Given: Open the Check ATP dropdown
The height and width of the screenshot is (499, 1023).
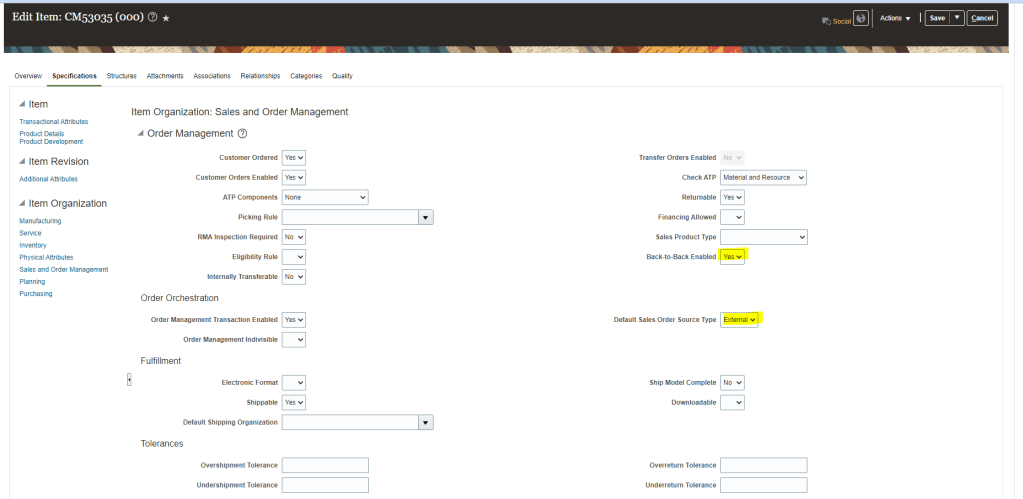Looking at the screenshot, I should (763, 177).
